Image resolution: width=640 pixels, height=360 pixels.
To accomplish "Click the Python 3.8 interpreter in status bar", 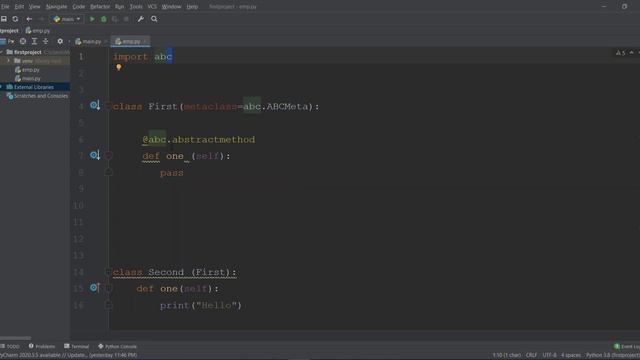I will click(613, 355).
